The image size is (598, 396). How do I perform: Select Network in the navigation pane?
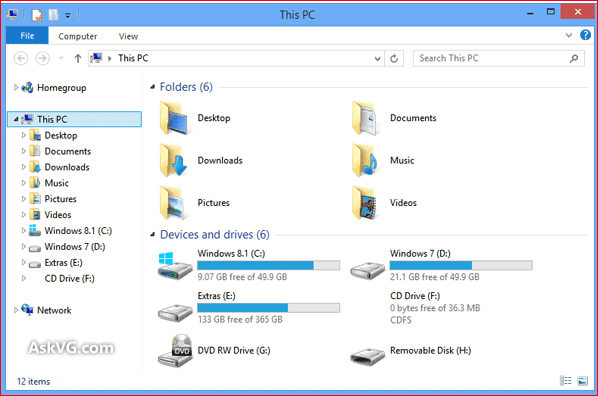coord(54,310)
